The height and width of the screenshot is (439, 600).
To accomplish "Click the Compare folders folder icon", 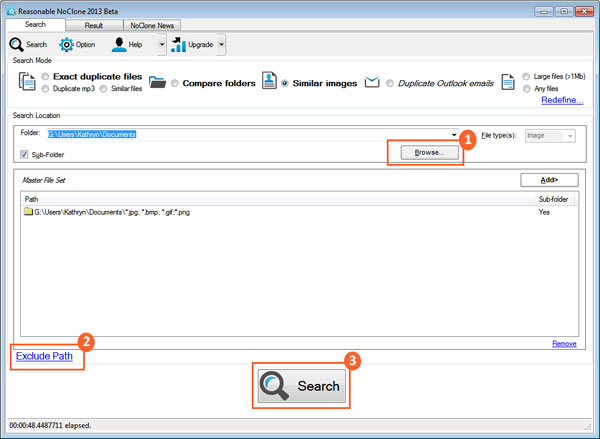I will coord(157,82).
